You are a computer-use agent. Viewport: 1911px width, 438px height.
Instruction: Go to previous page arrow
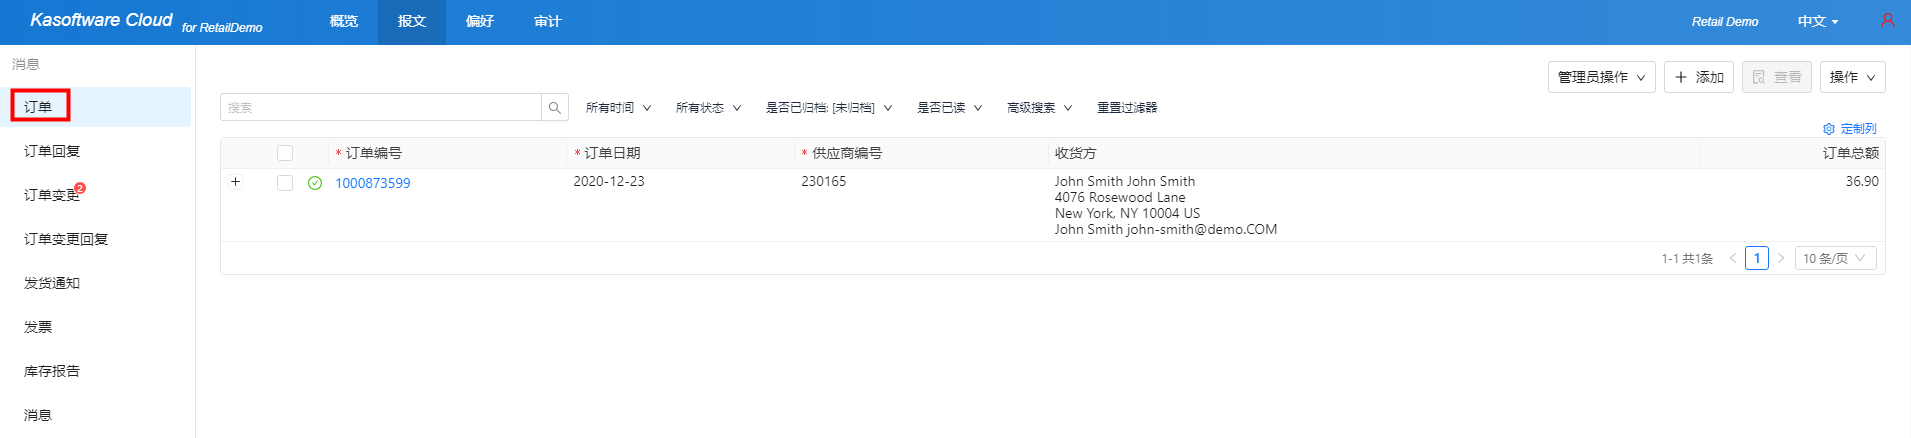(1733, 258)
